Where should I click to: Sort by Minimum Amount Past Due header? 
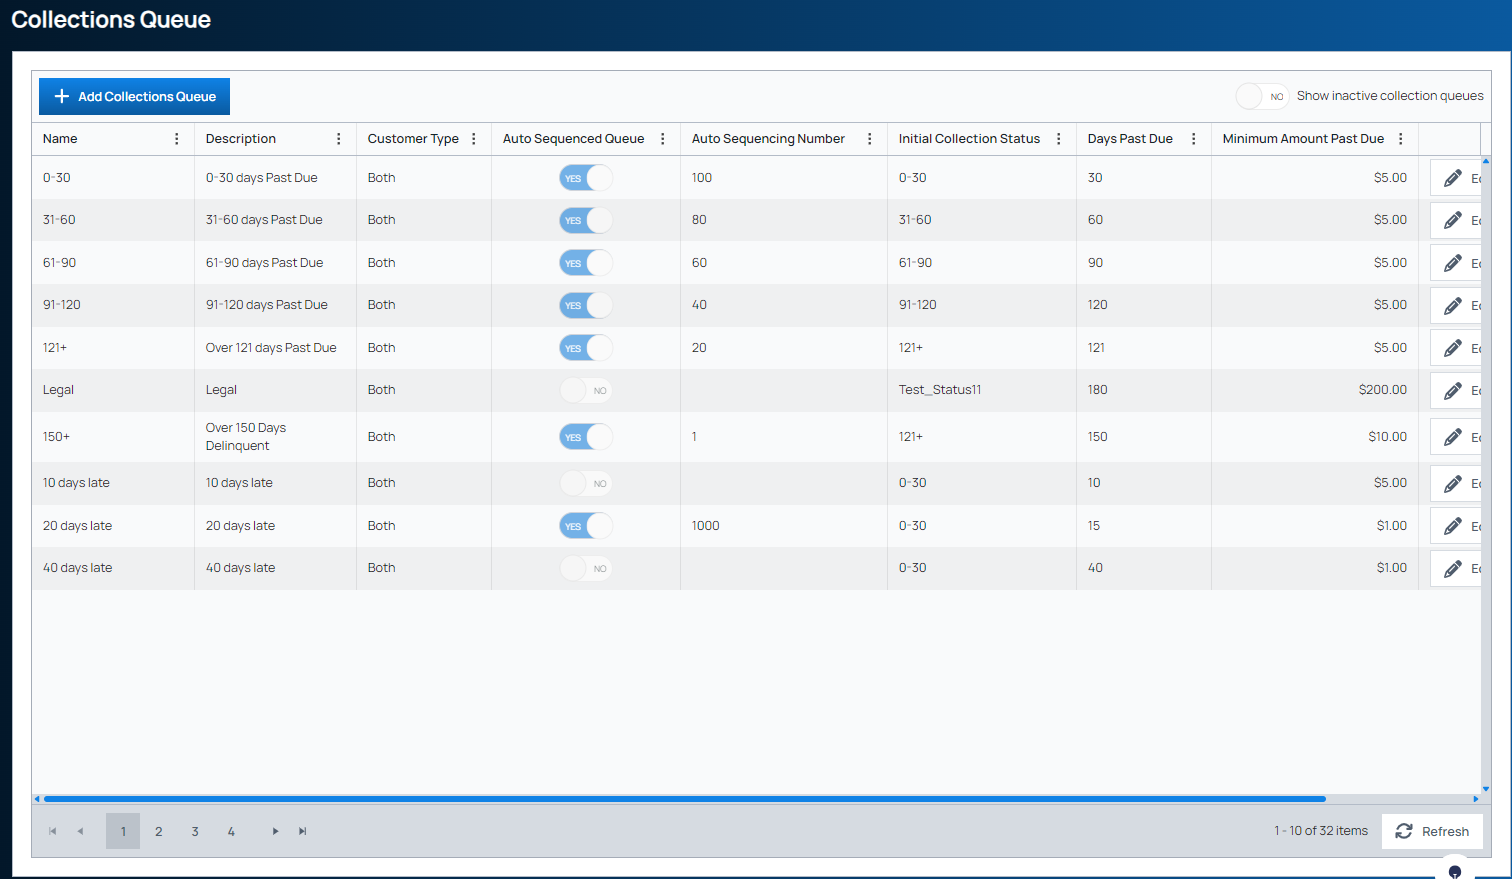[x=1303, y=139]
